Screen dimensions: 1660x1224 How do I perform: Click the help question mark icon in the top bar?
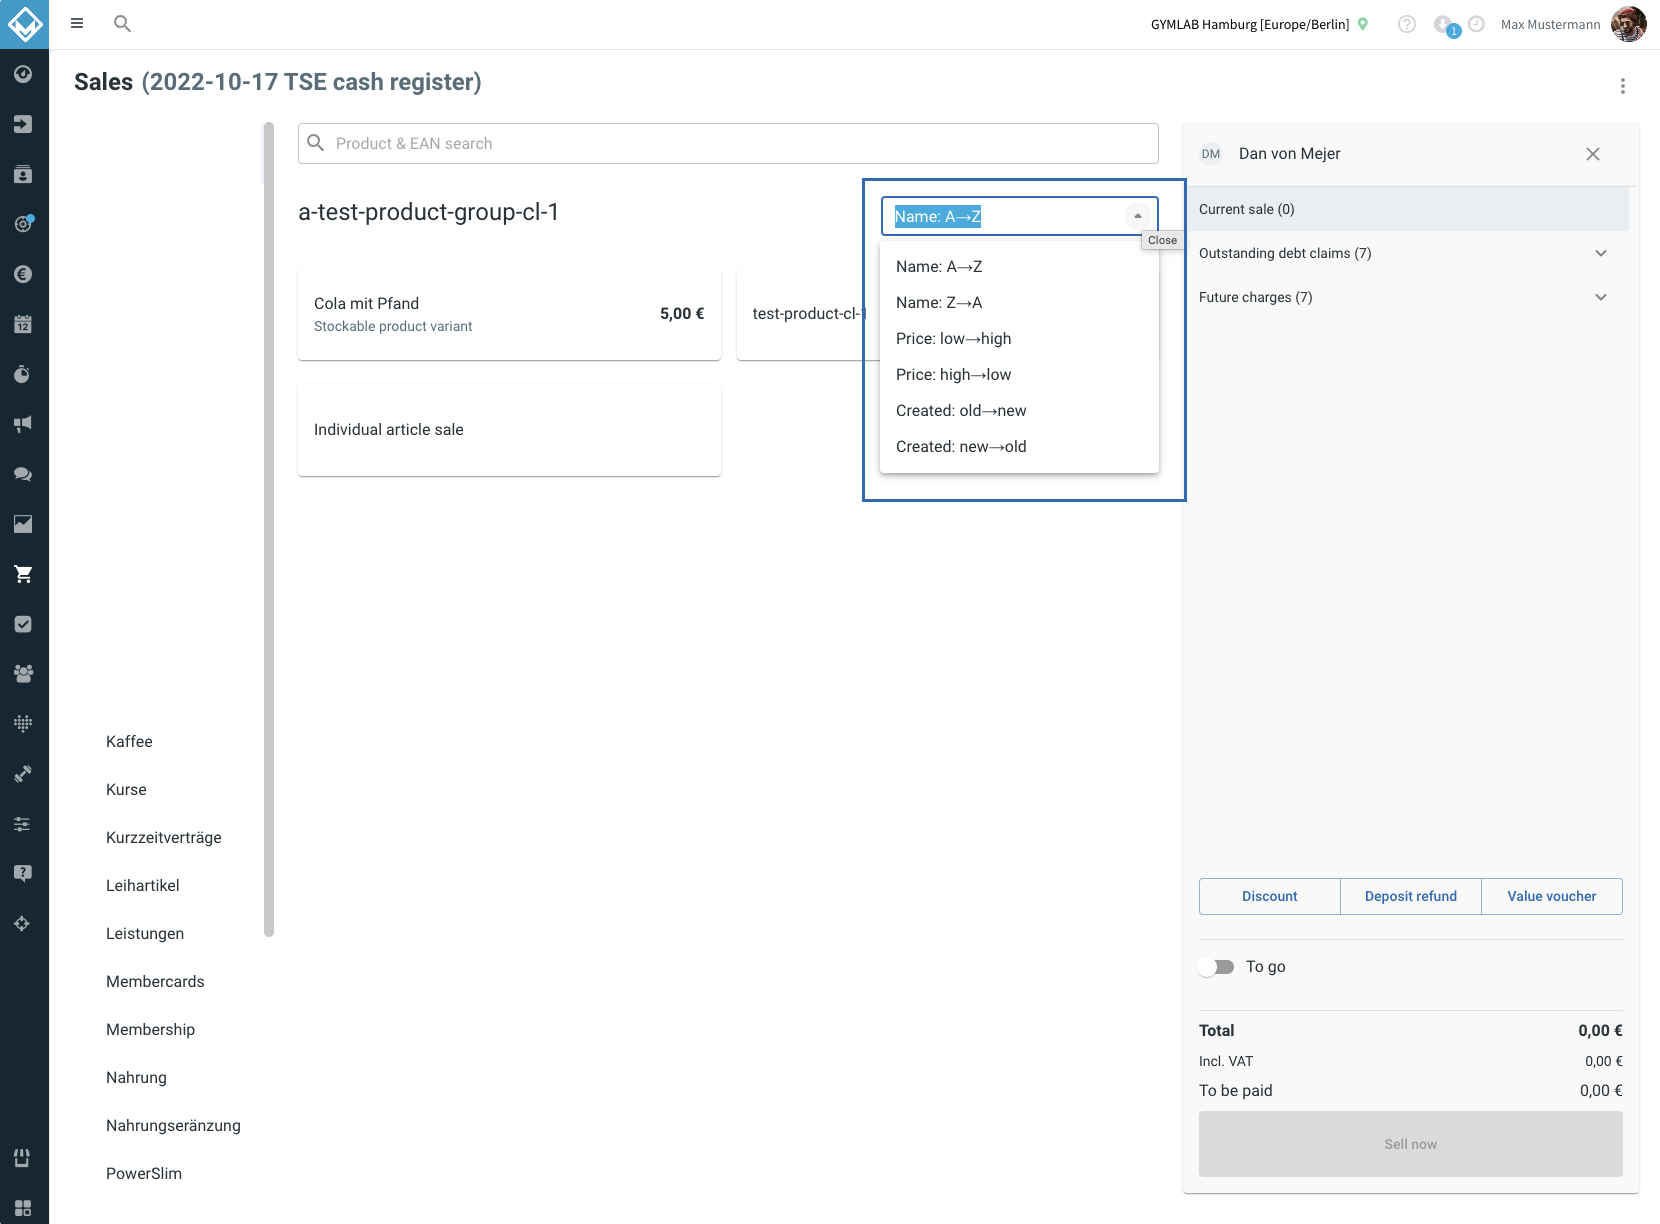1407,24
